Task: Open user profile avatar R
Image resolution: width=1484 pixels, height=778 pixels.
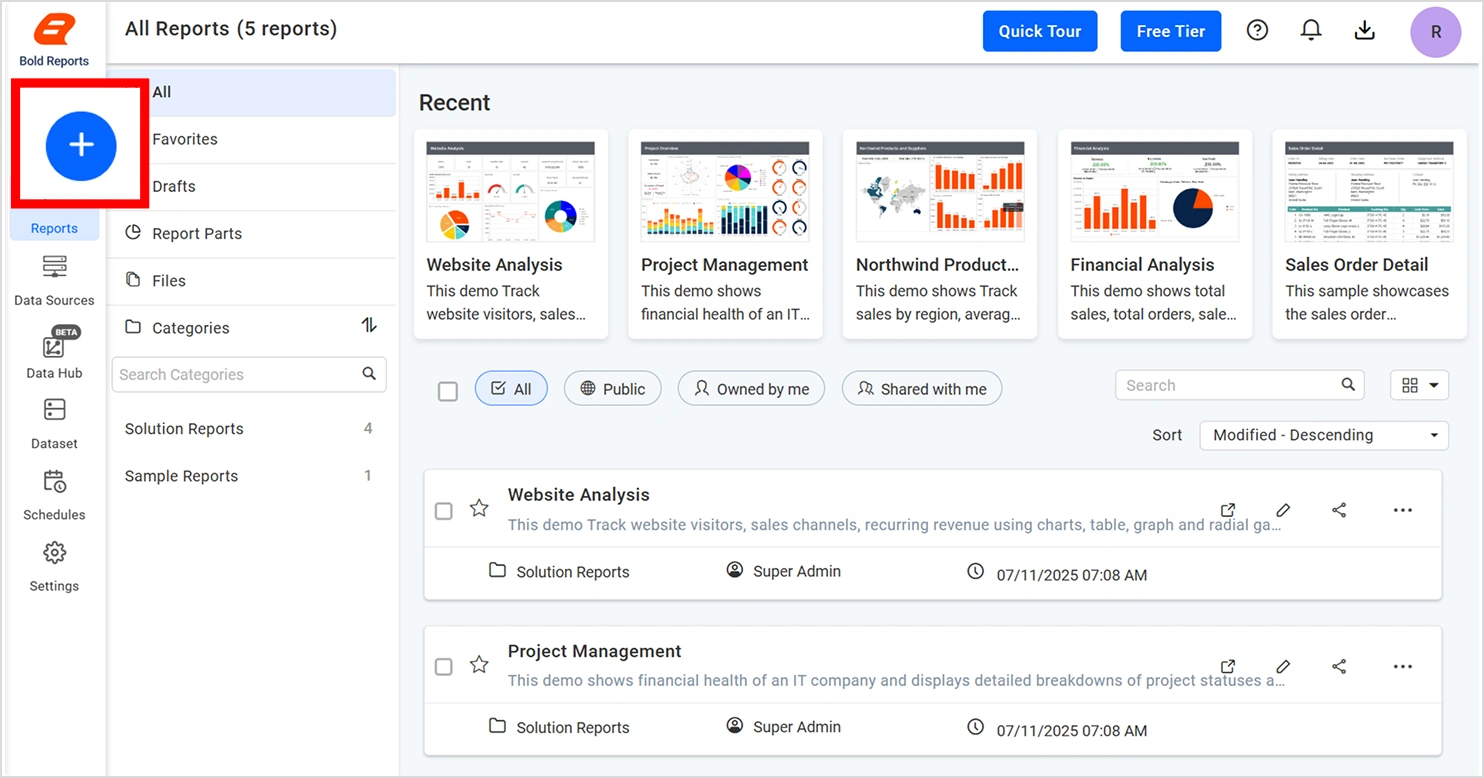Action: [1436, 32]
